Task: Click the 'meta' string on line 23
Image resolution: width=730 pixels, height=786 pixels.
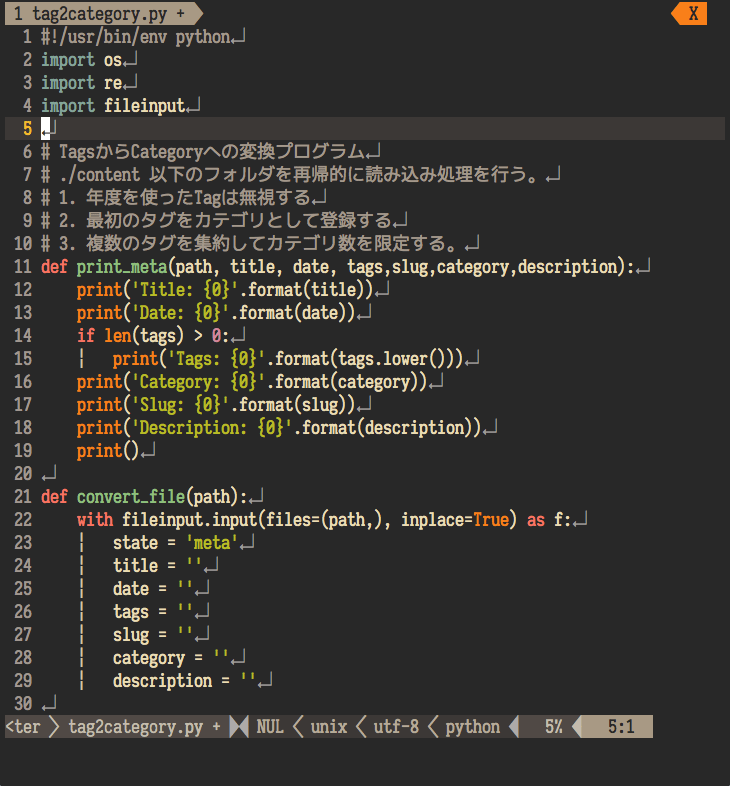Action: point(219,543)
